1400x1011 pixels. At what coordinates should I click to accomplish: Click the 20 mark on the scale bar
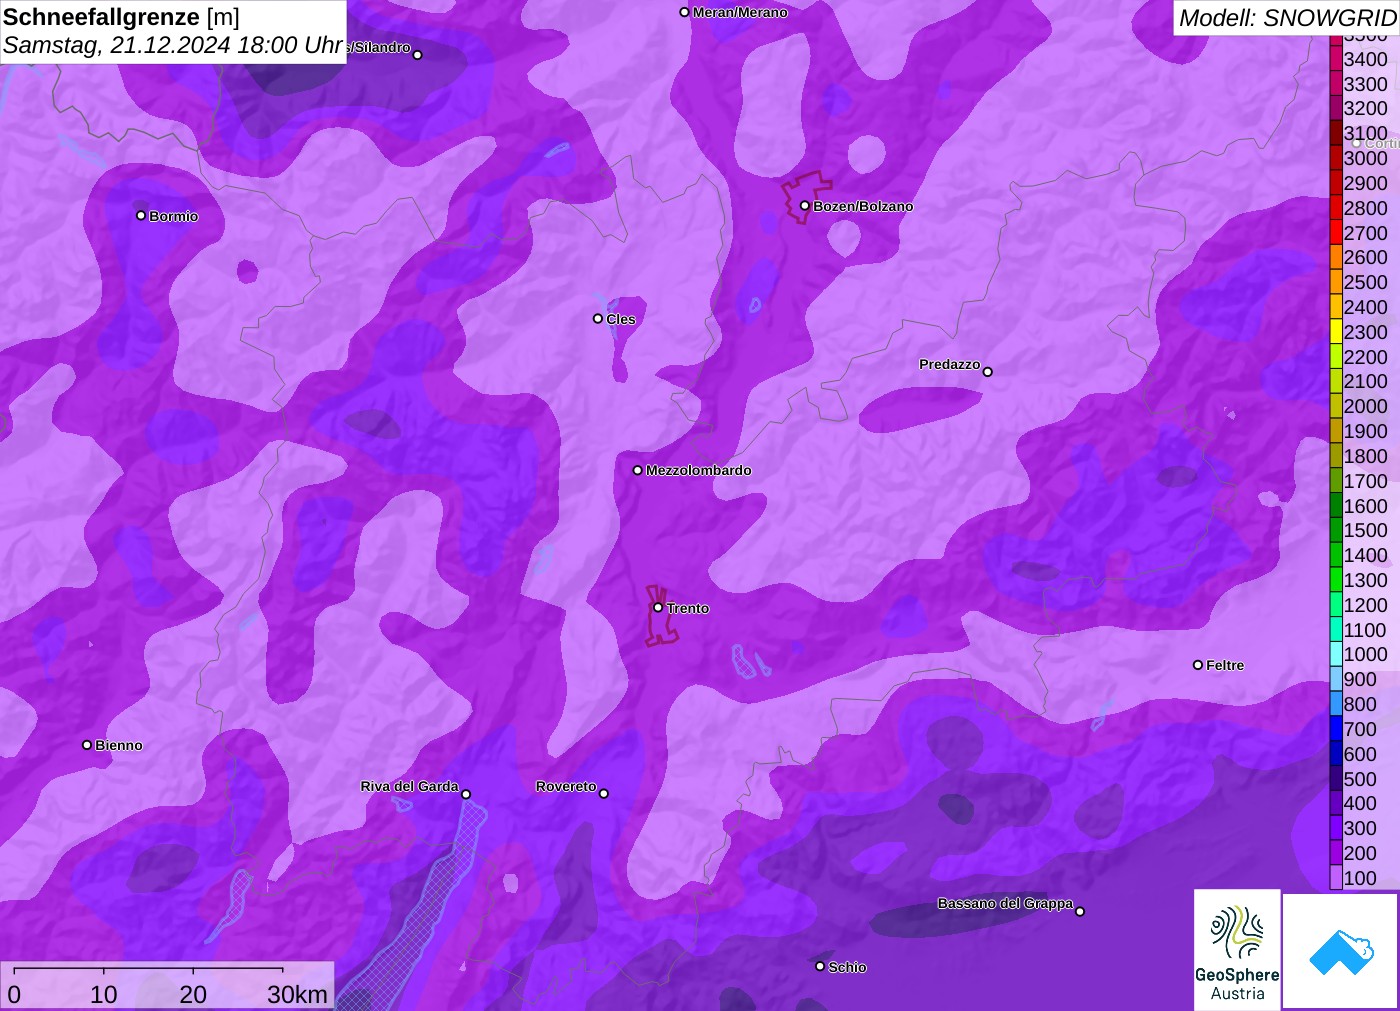pyautogui.click(x=193, y=994)
